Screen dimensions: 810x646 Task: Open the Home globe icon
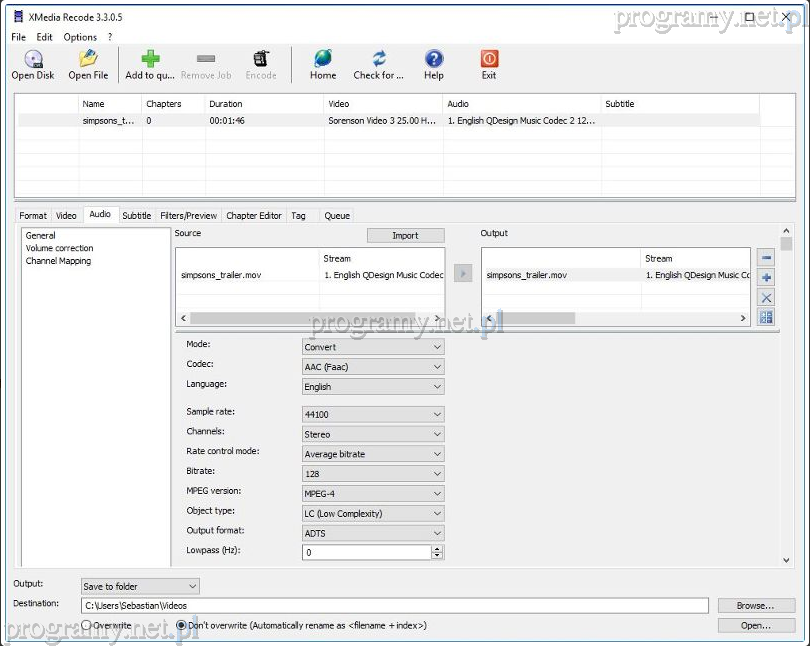pyautogui.click(x=323, y=60)
